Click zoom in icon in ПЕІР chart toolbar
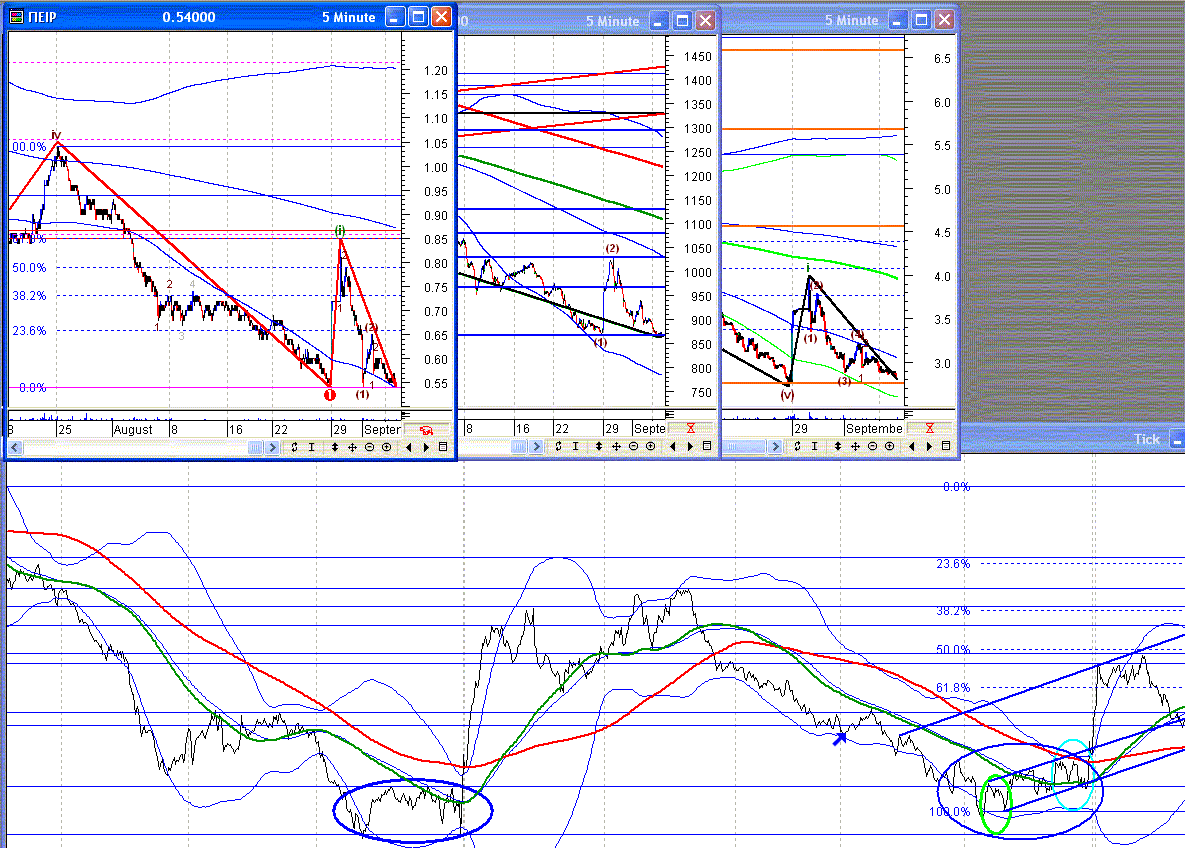1185x848 pixels. click(x=386, y=447)
